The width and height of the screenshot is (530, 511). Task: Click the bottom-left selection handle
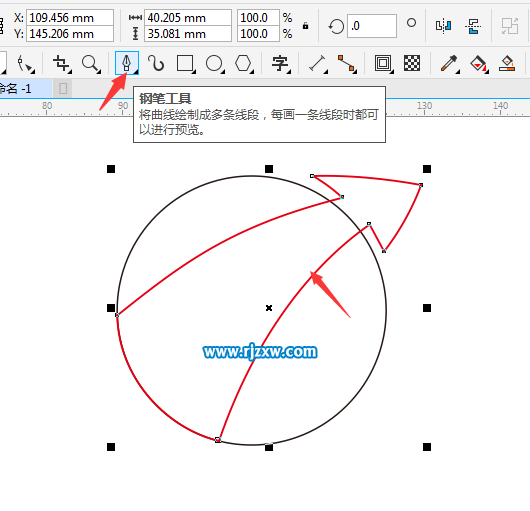[x=111, y=447]
